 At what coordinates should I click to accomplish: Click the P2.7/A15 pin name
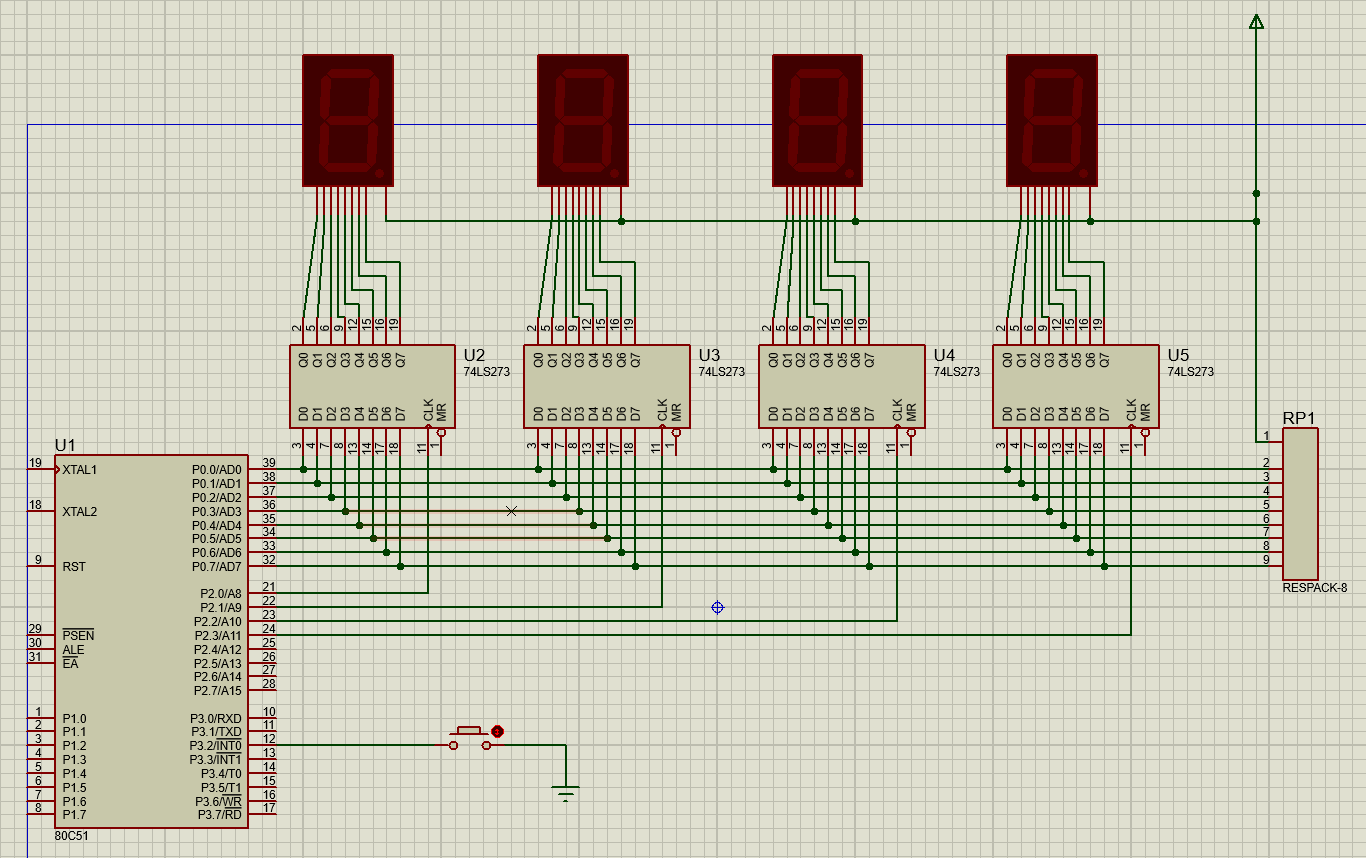point(218,690)
